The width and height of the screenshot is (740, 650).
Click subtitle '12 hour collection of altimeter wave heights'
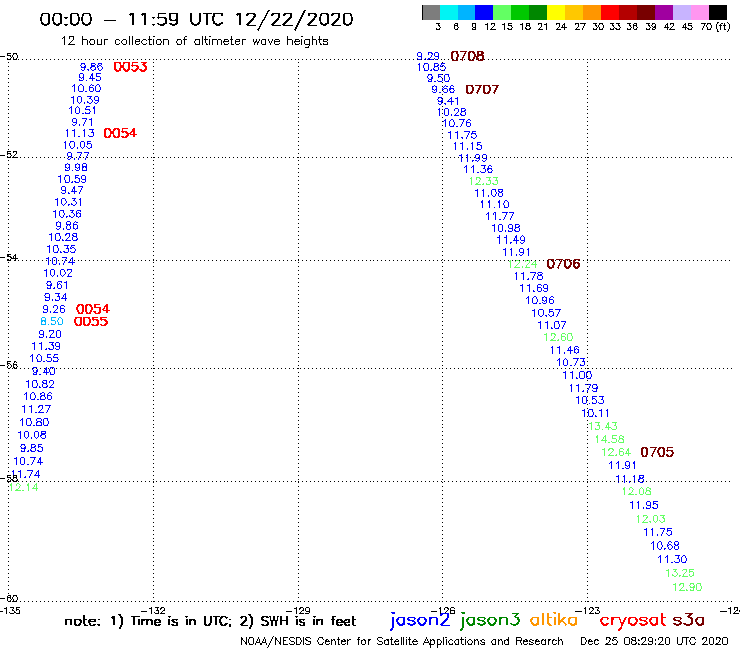pyautogui.click(x=194, y=41)
